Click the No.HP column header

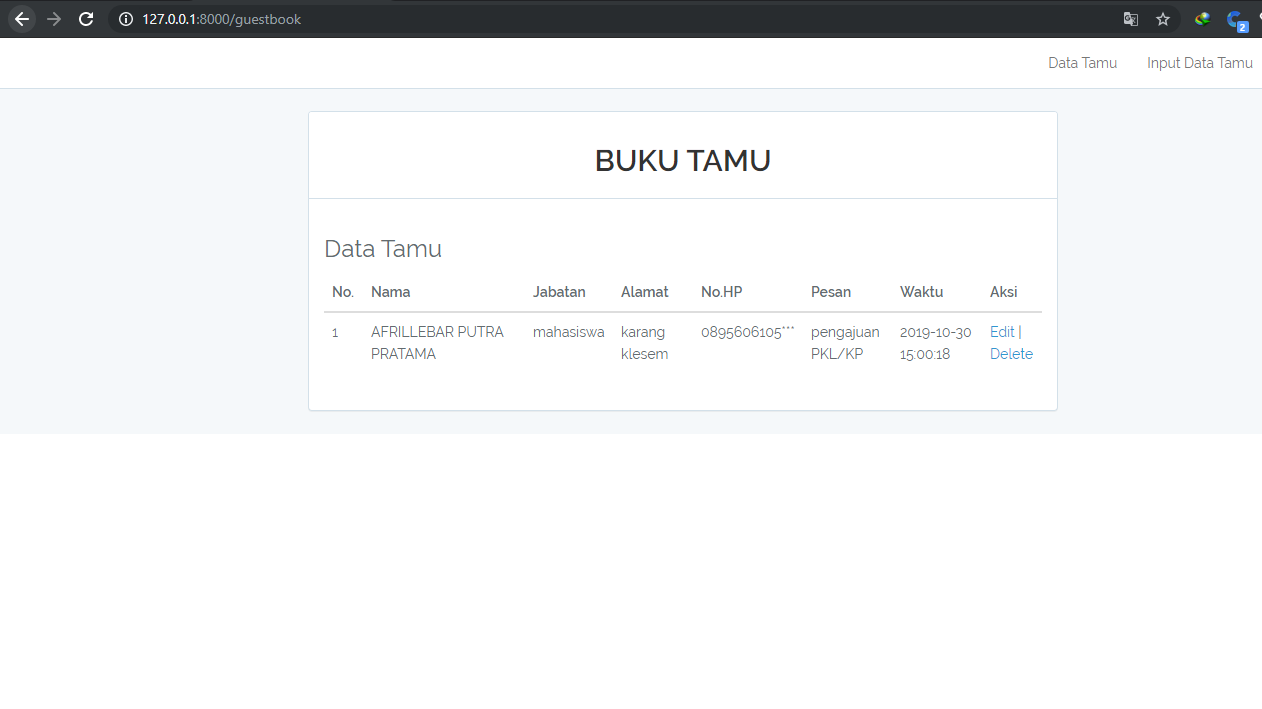pyautogui.click(x=721, y=291)
